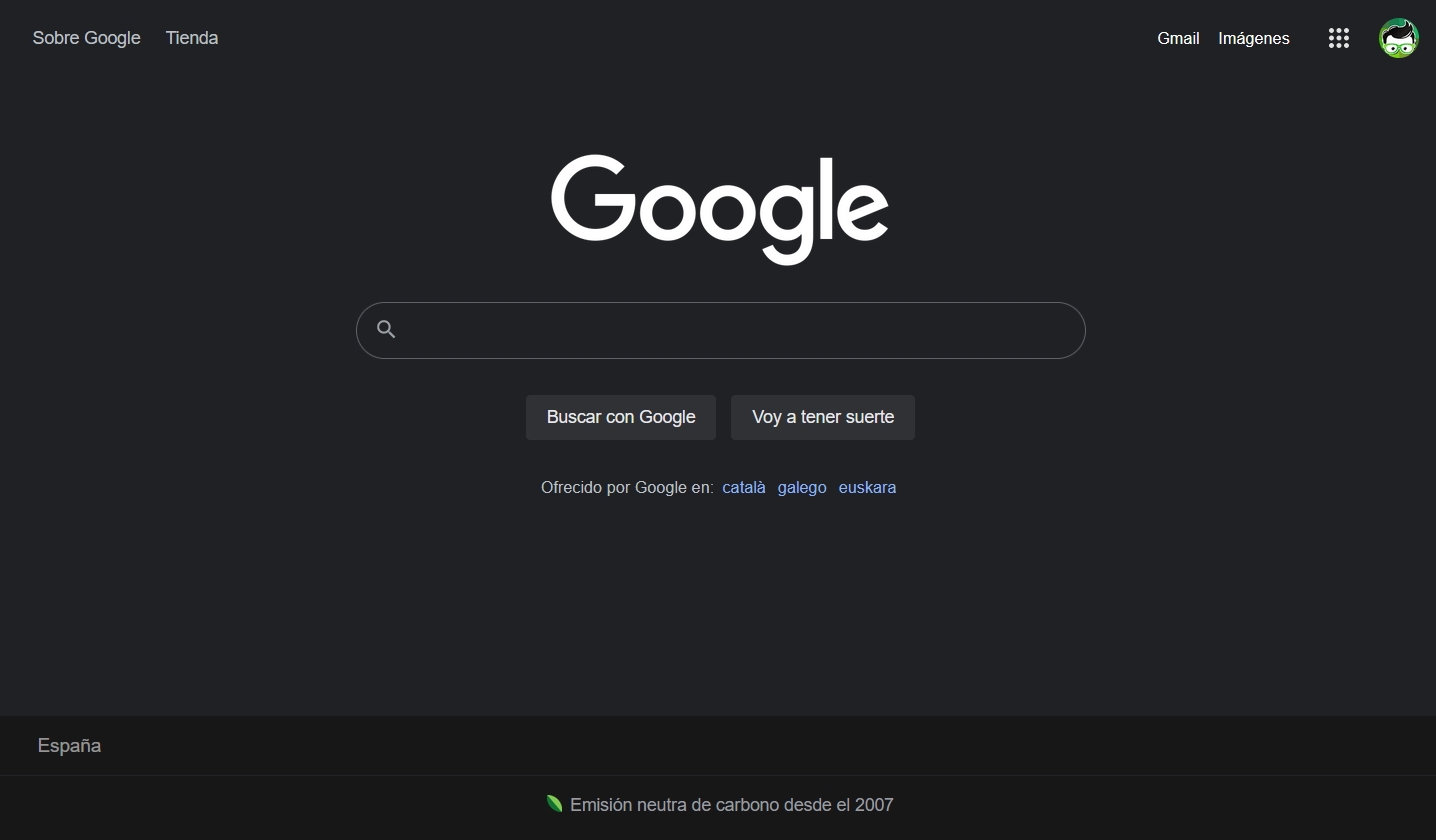Click the Ofrecido por Google en label
1436x840 pixels.
pyautogui.click(x=627, y=487)
